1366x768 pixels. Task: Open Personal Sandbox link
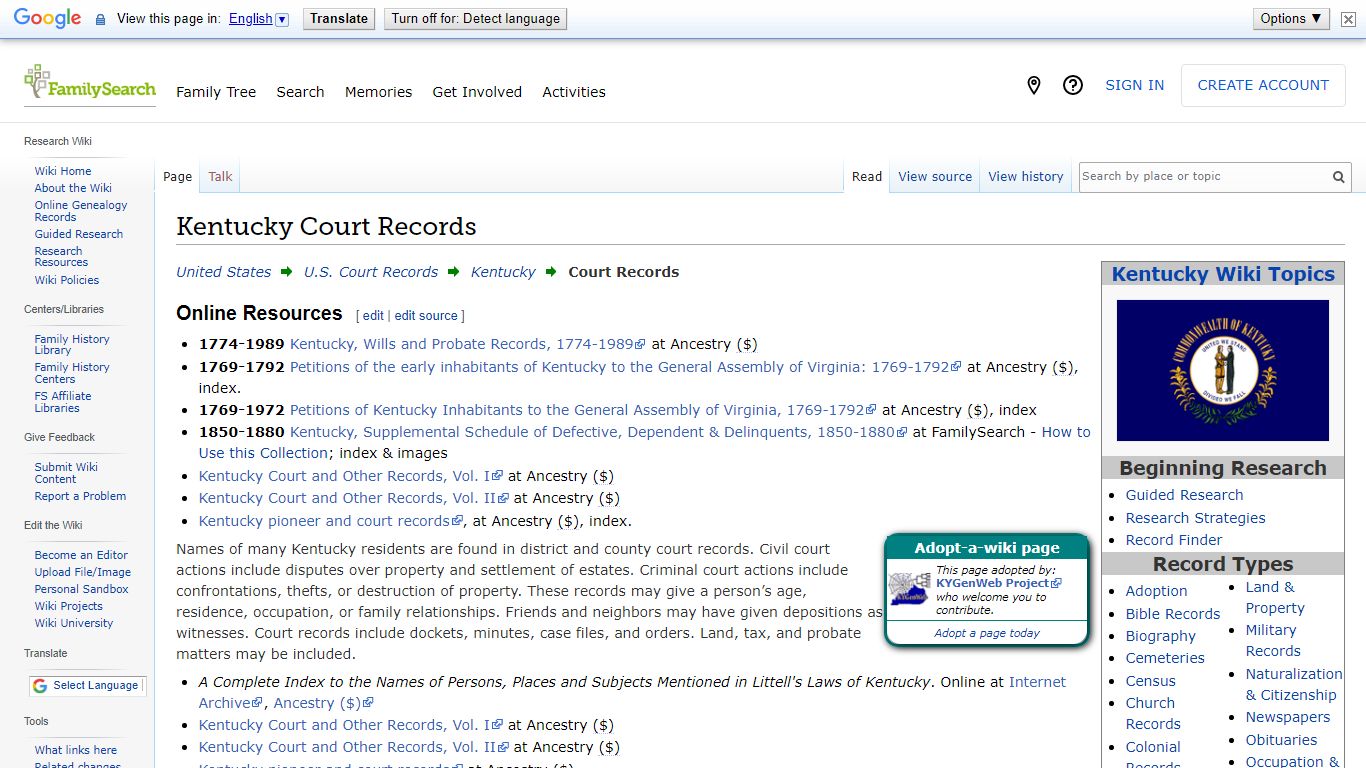tap(82, 589)
